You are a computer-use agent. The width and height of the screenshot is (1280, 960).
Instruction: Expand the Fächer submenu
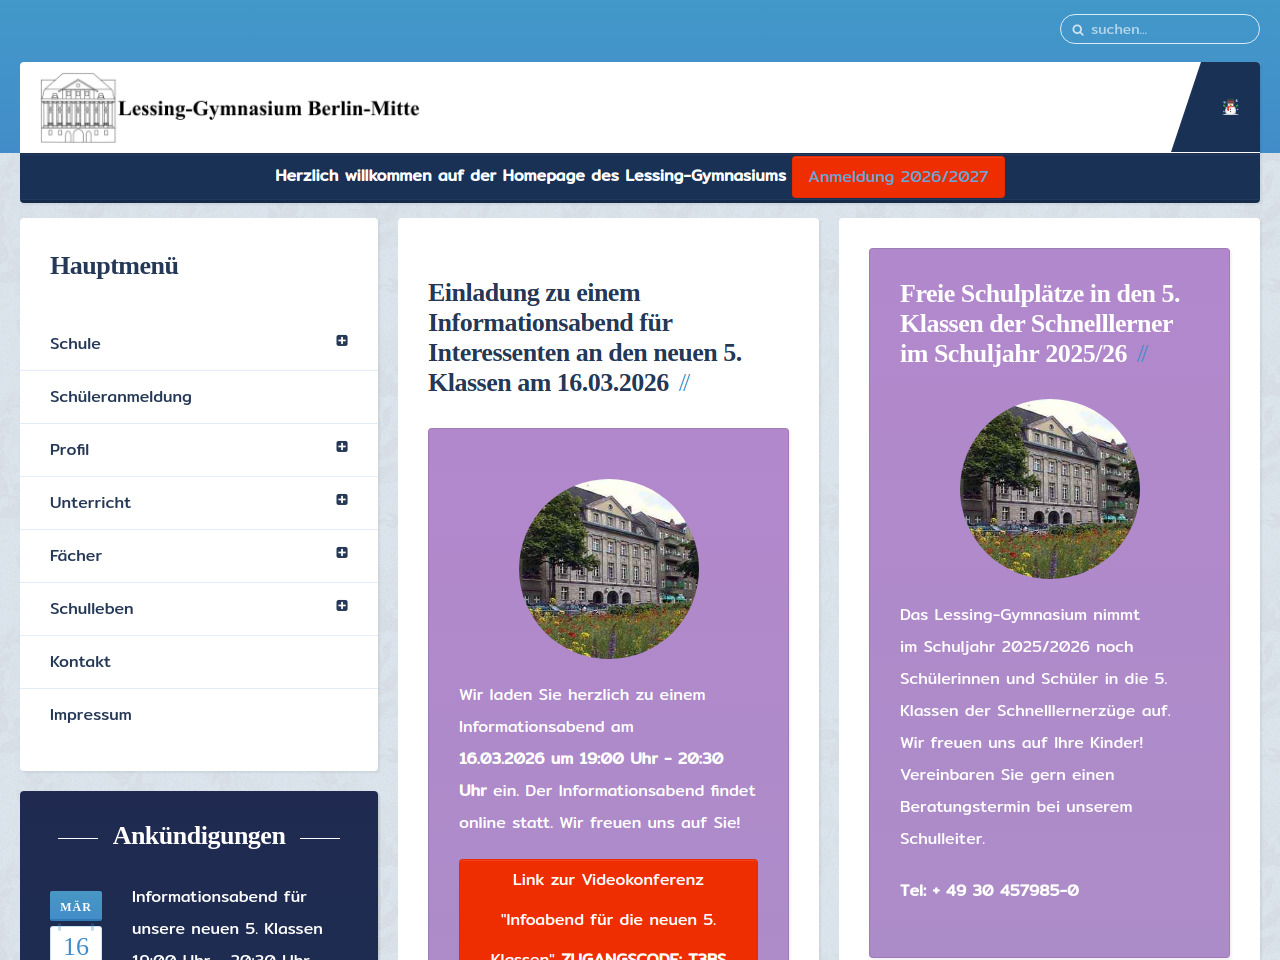coord(342,553)
